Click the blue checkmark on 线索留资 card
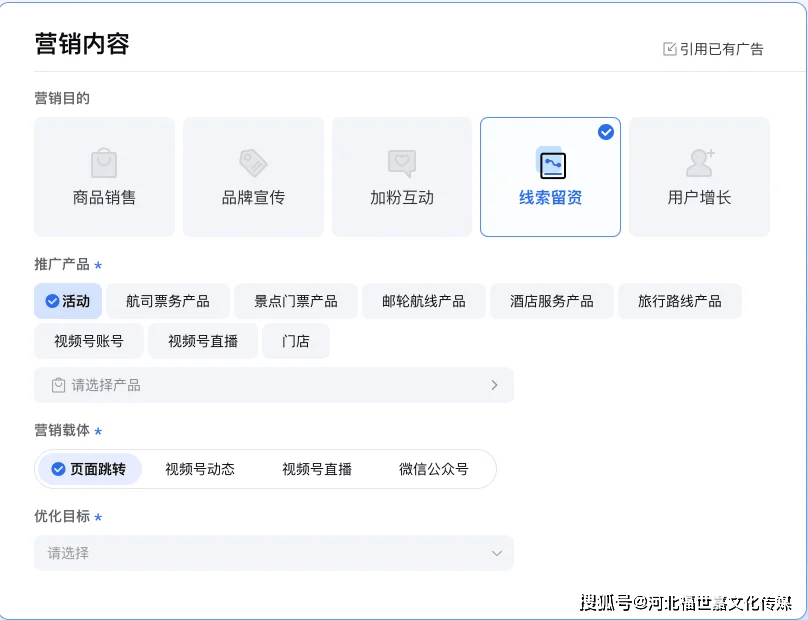 click(x=606, y=132)
